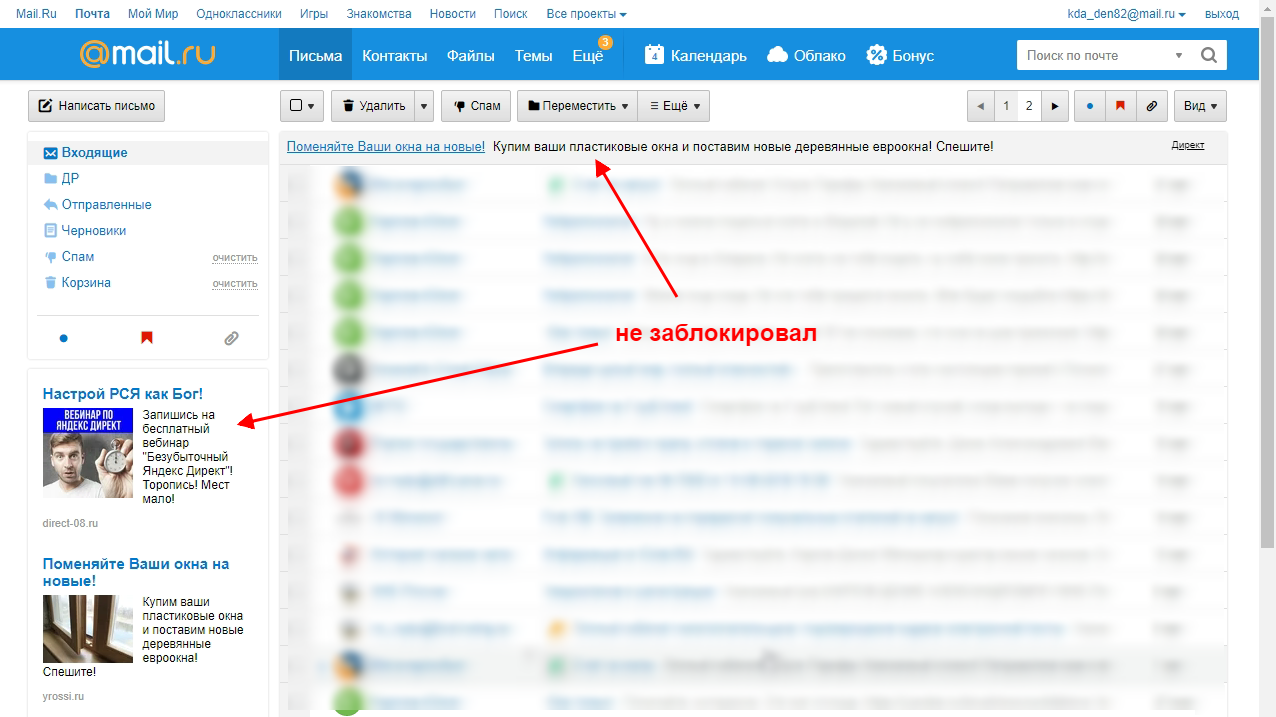
Task: Expand the mail search options arrow
Action: pyautogui.click(x=1179, y=55)
